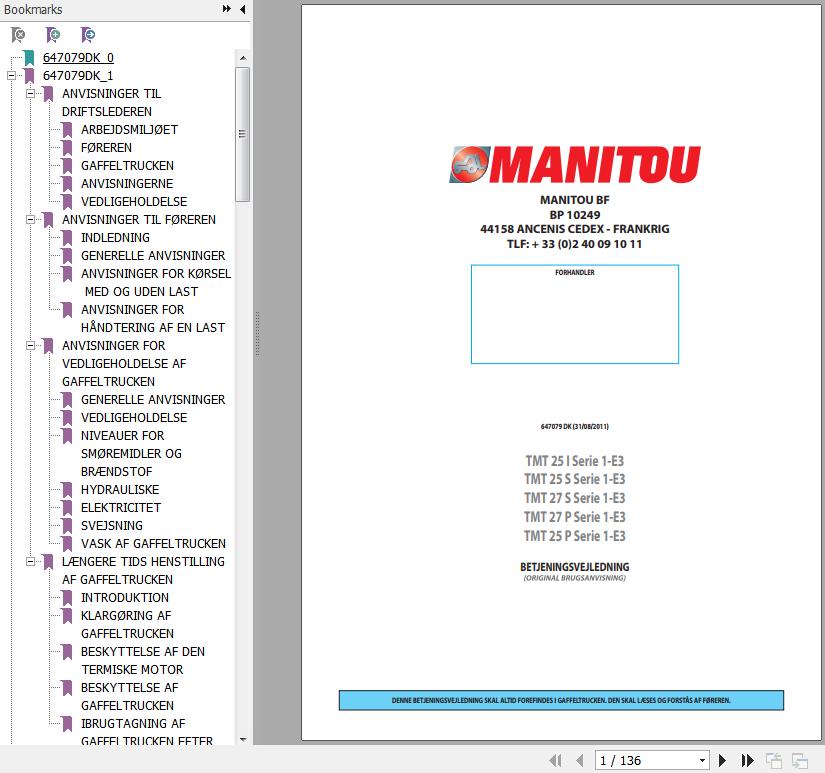Open HYDRAULISKE bookmark

point(120,490)
